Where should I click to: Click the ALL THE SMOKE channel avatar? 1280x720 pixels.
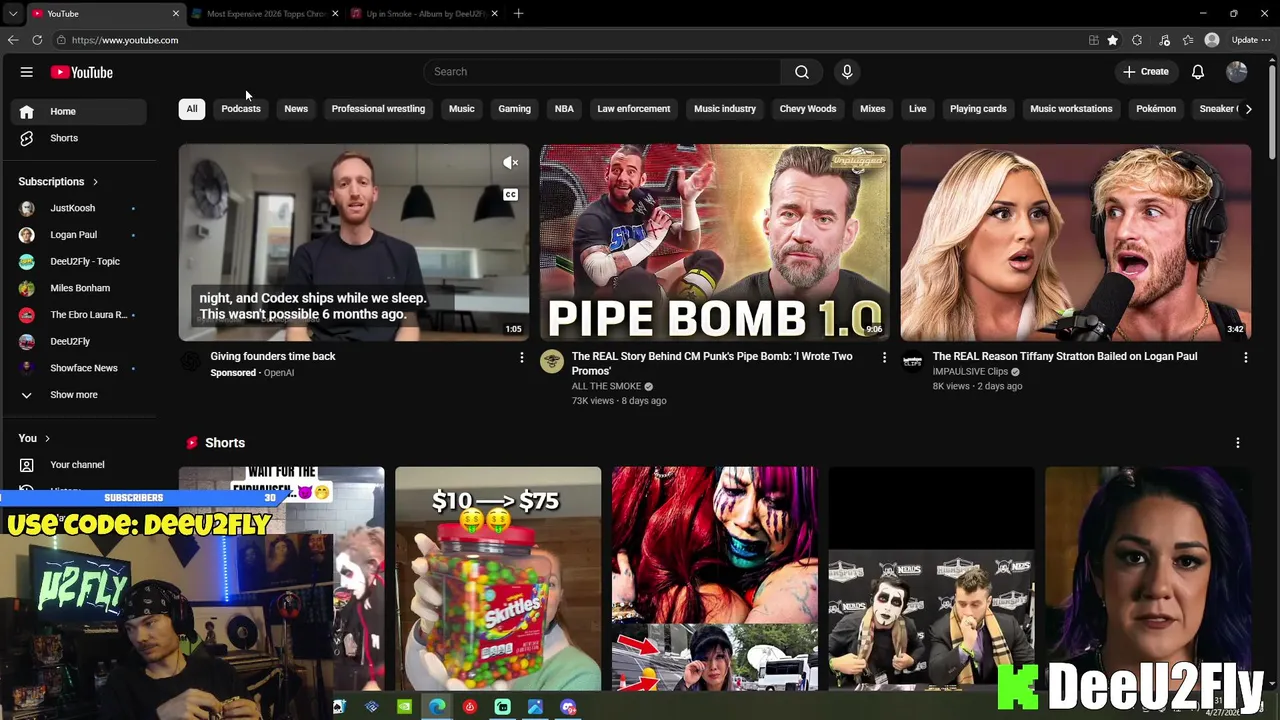(552, 361)
